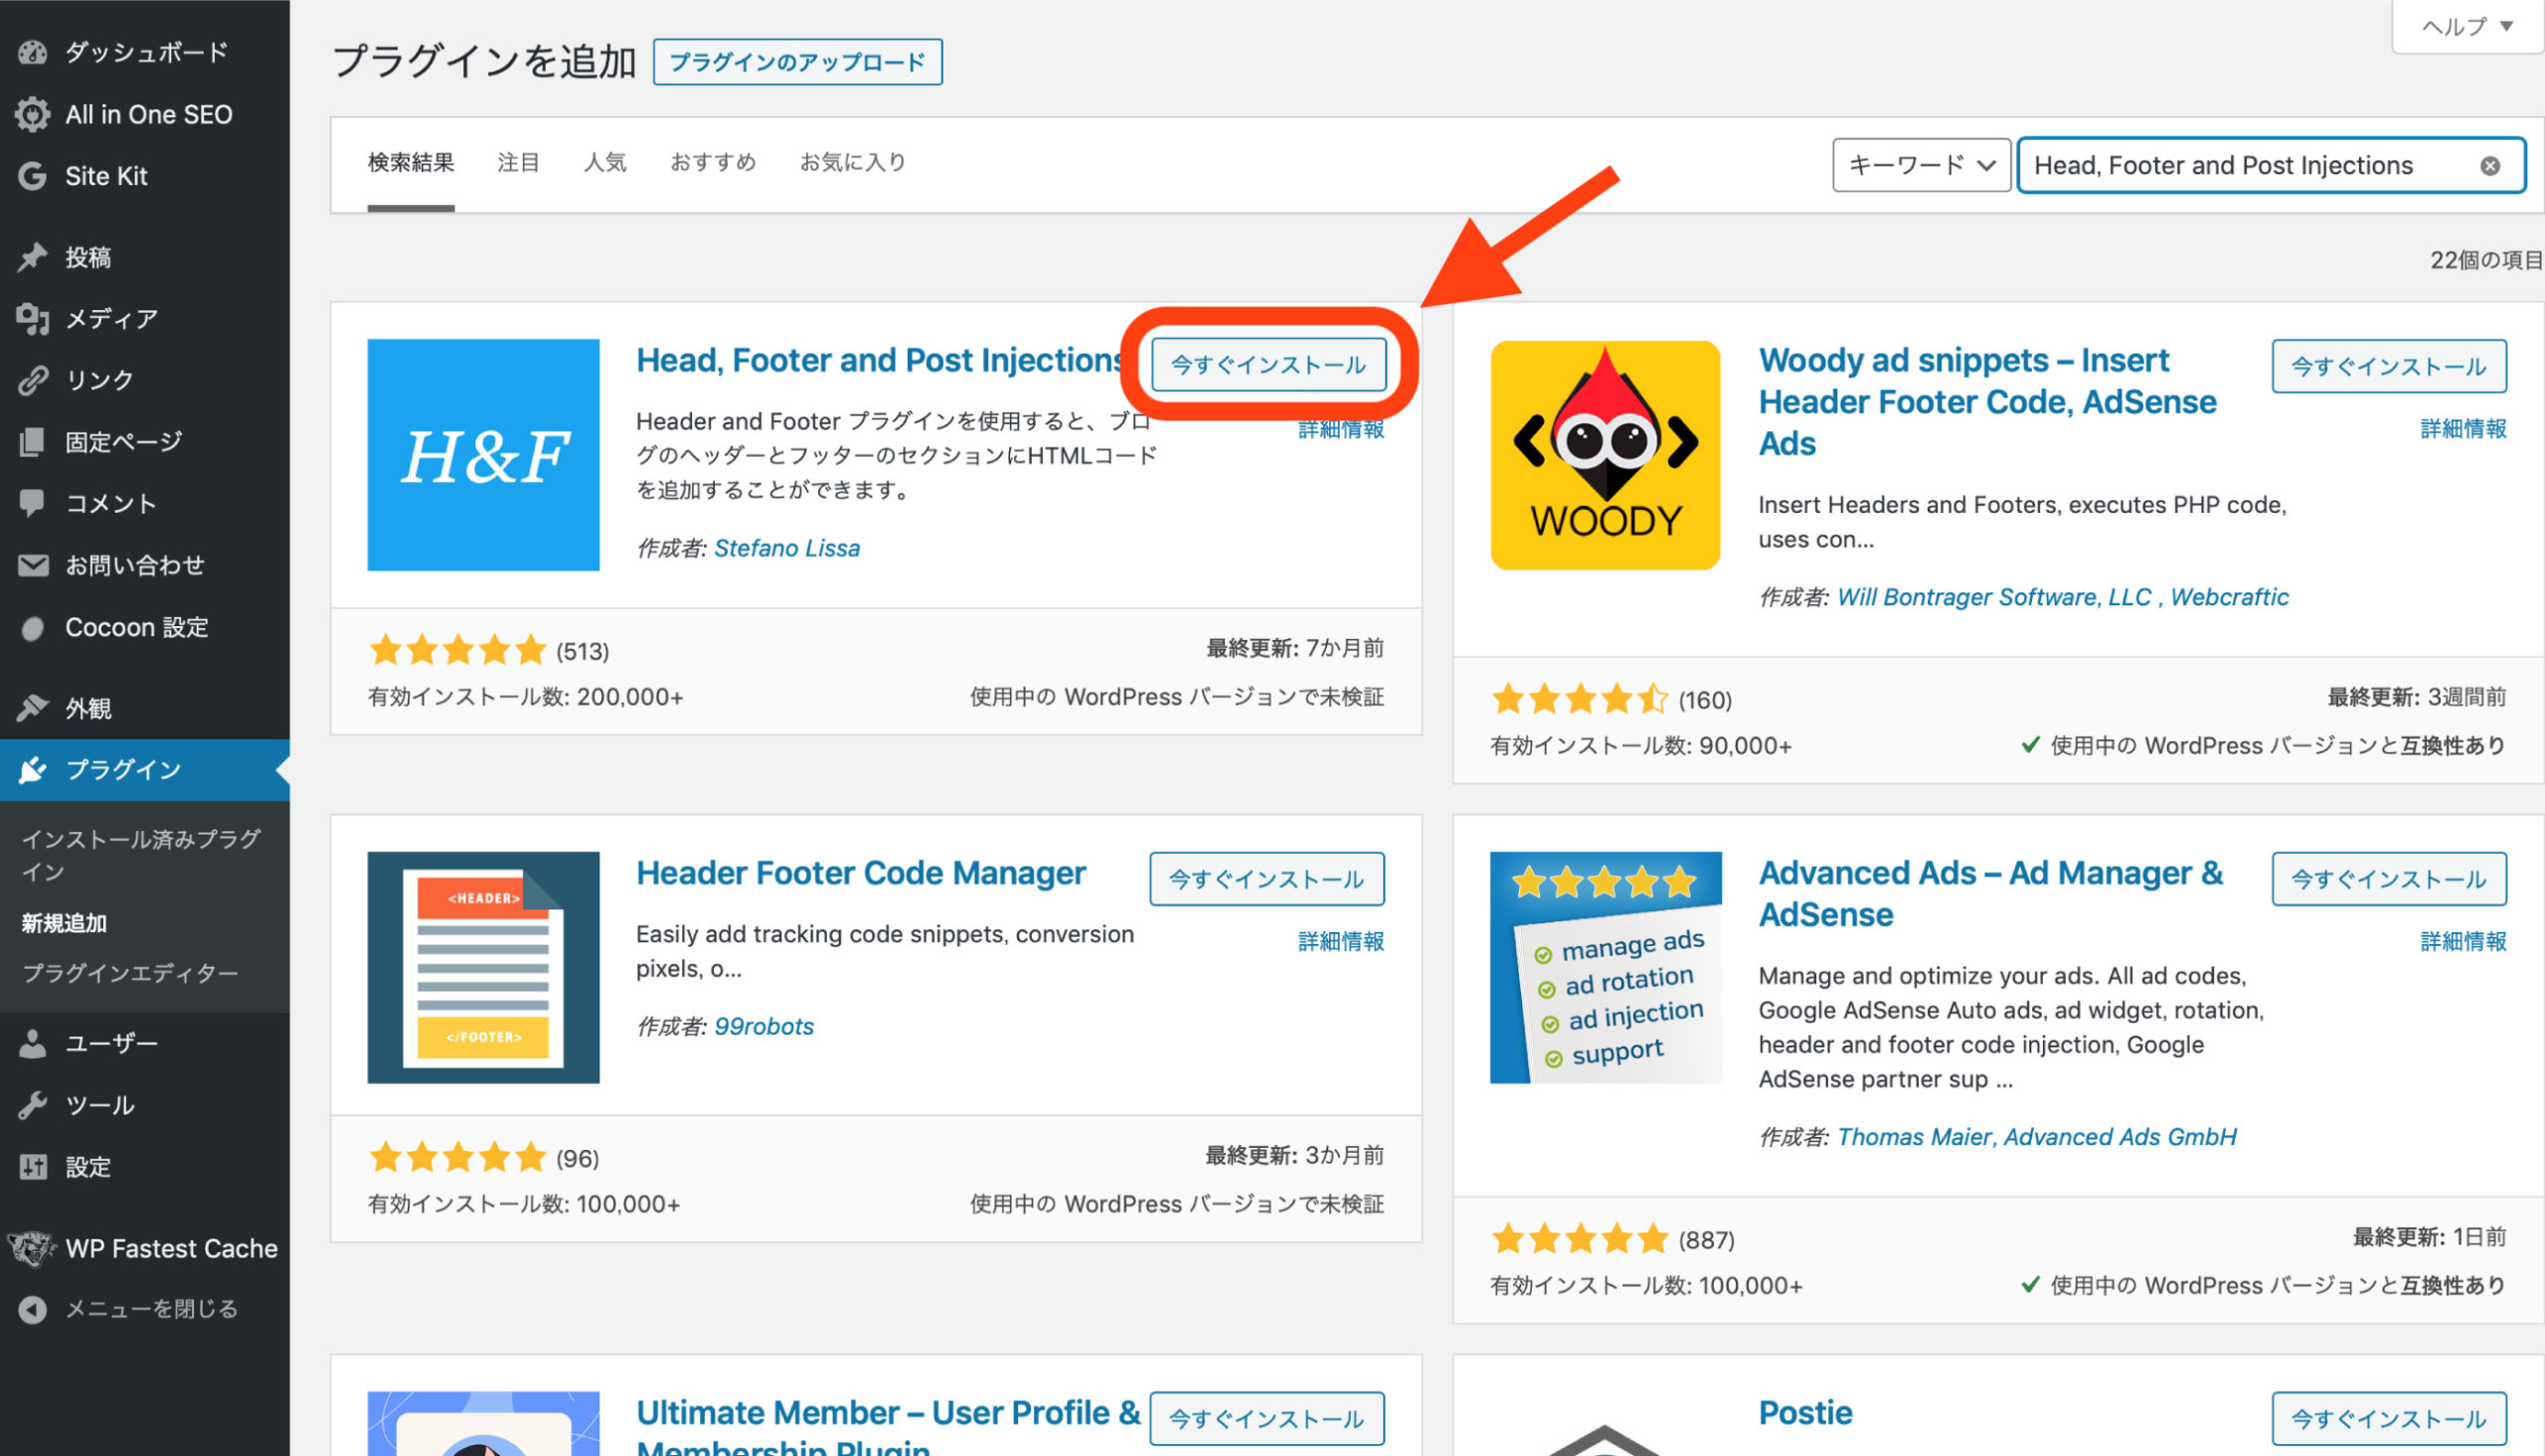Open the Woody plugin thumbnail

1605,455
